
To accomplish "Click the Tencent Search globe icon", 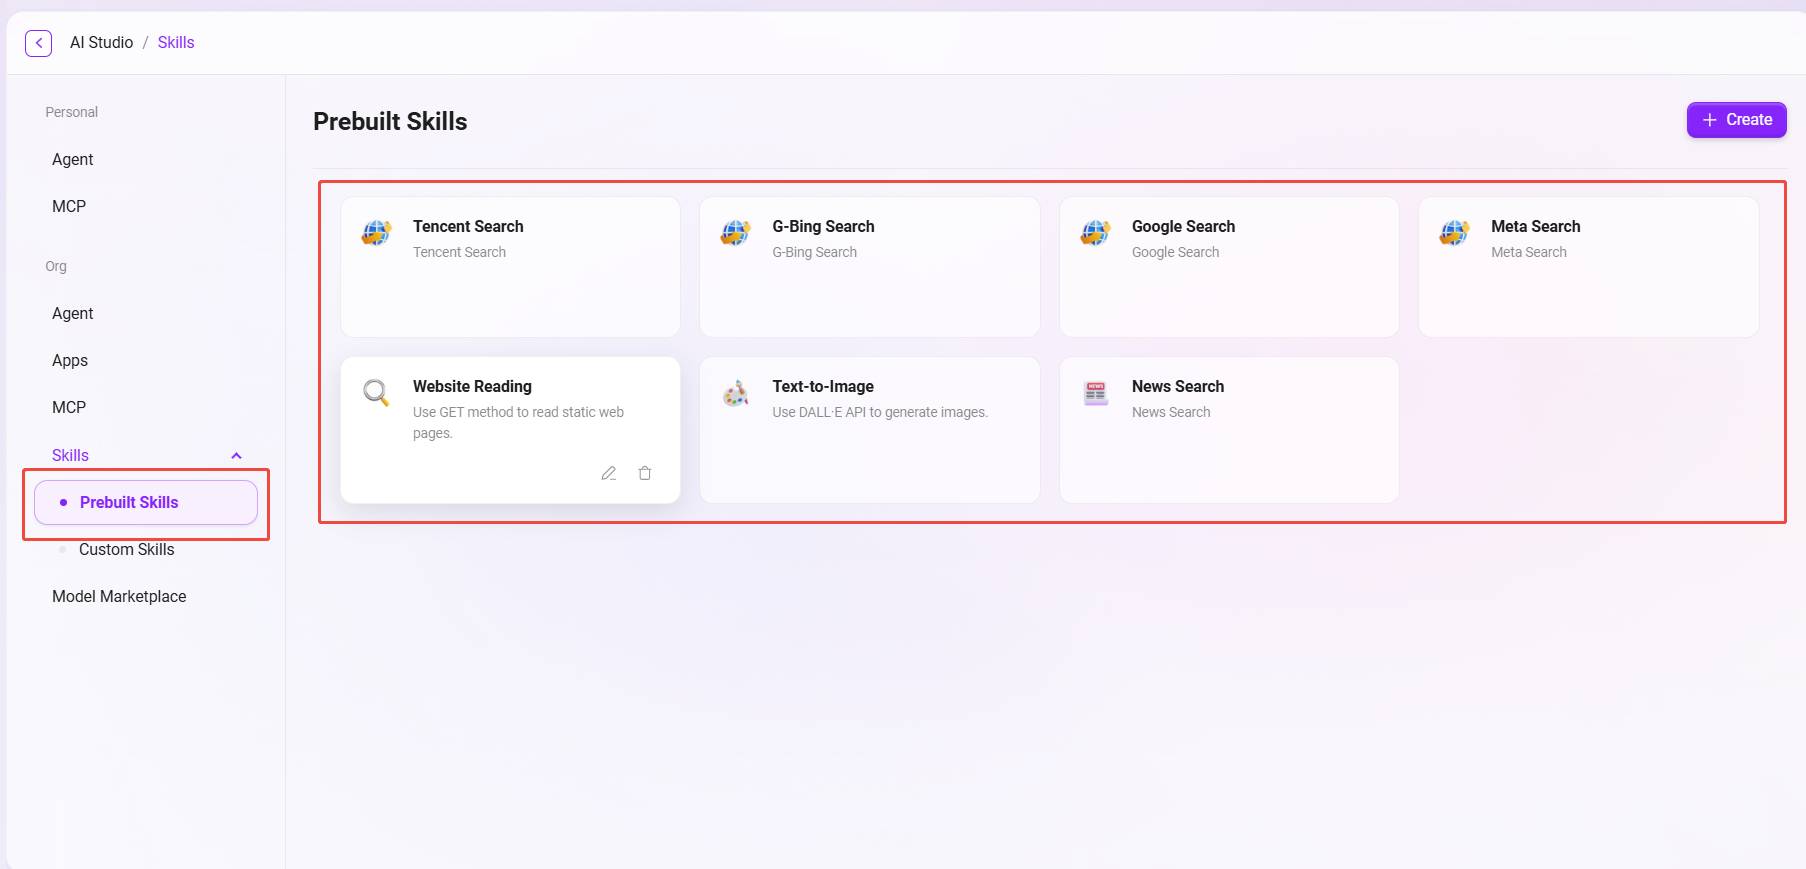I will [377, 233].
